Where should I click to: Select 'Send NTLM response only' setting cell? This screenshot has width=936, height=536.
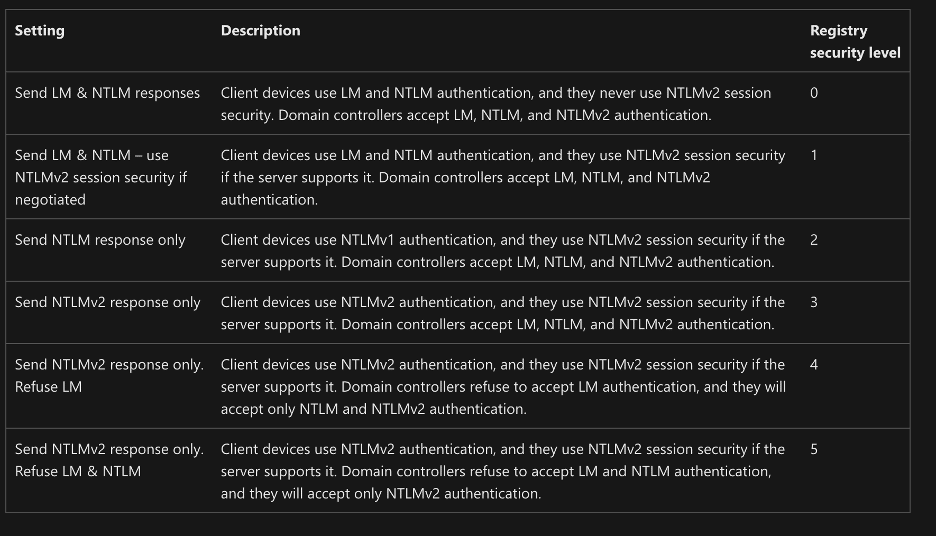pyautogui.click(x=100, y=240)
